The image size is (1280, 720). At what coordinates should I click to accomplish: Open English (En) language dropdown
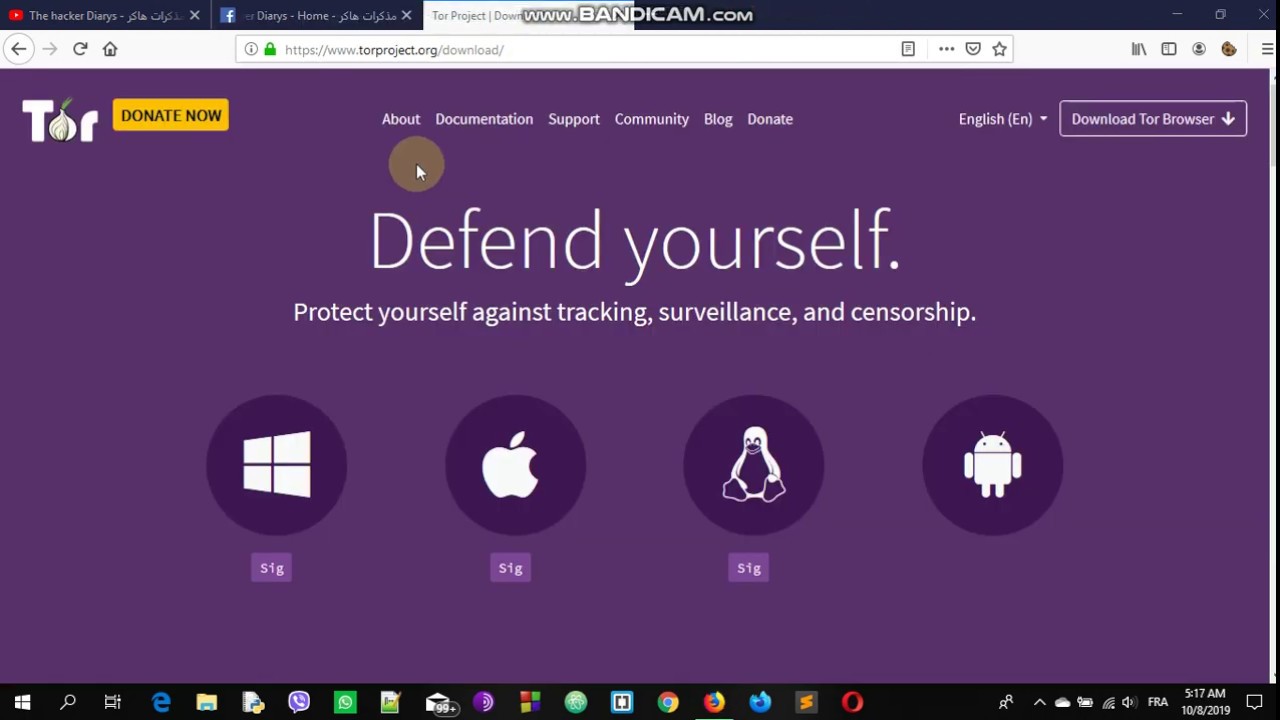1003,119
